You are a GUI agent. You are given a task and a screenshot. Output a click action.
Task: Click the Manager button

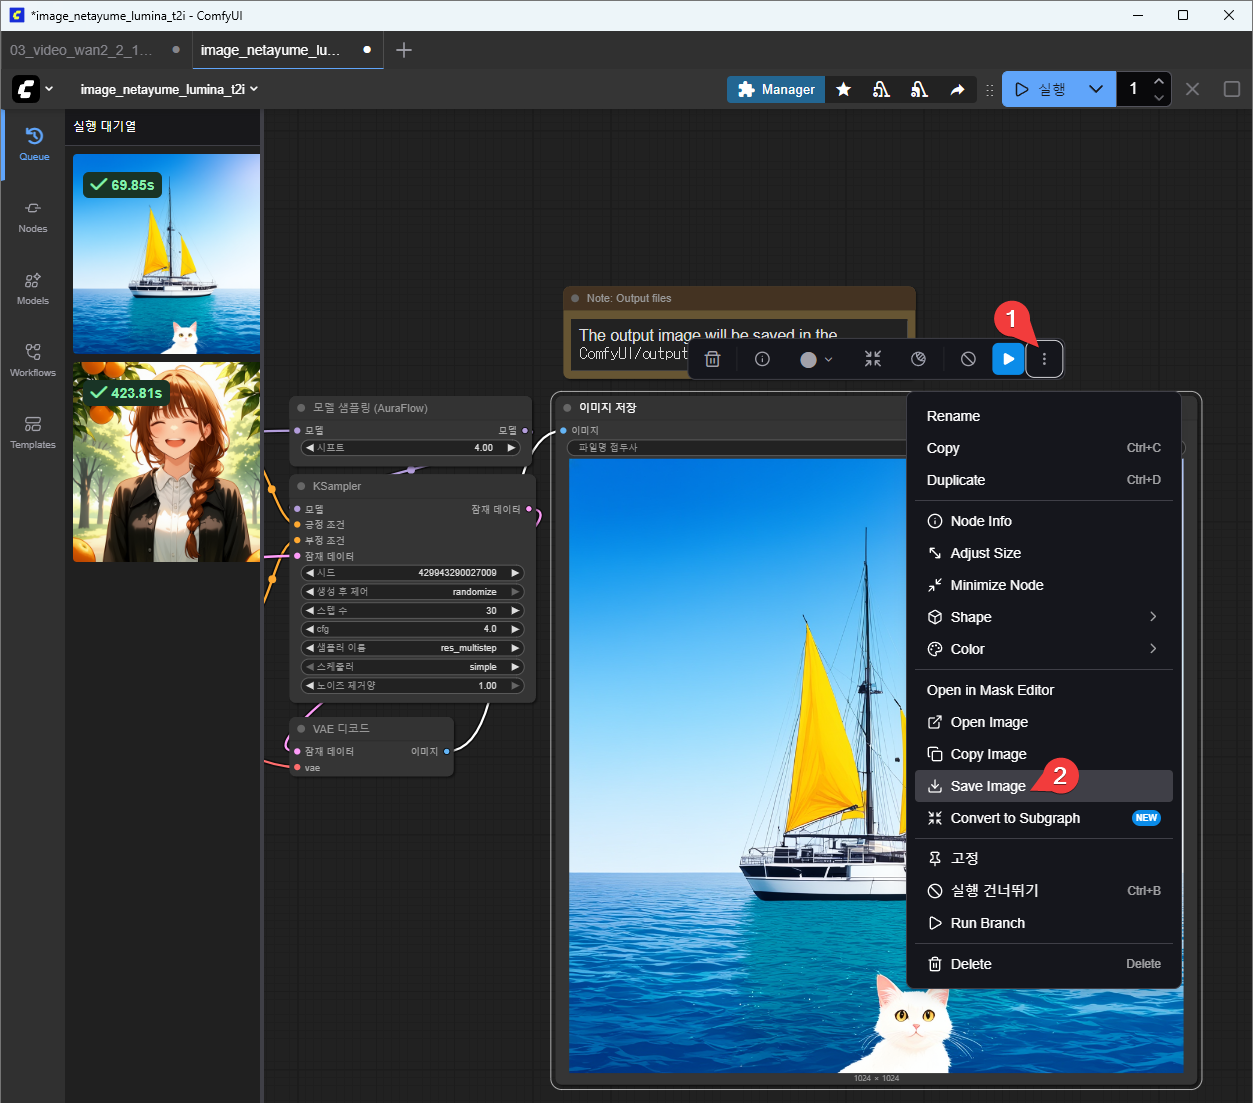click(776, 89)
